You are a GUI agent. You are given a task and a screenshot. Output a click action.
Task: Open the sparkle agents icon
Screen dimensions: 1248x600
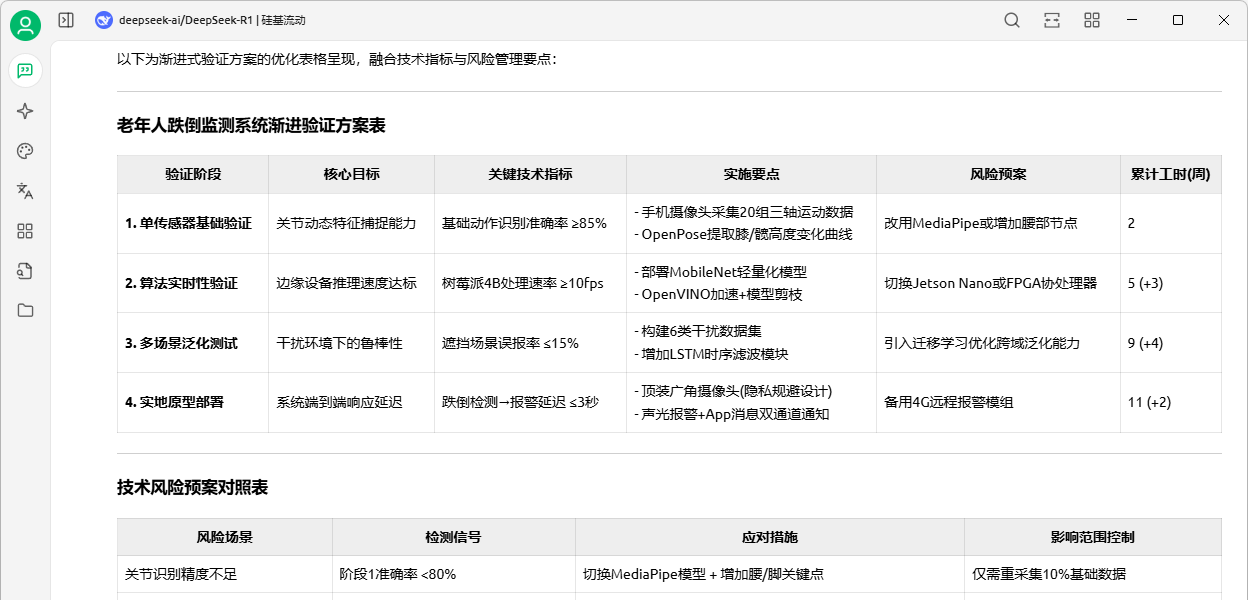pyautogui.click(x=25, y=111)
